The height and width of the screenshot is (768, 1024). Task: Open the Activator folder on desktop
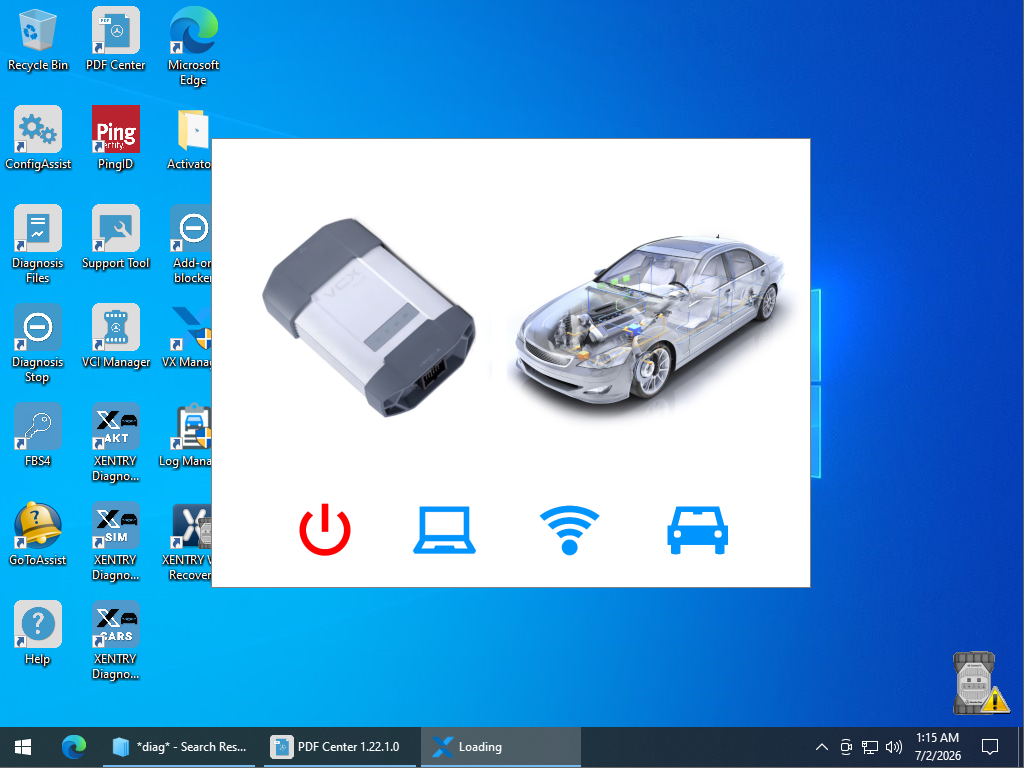pos(190,138)
